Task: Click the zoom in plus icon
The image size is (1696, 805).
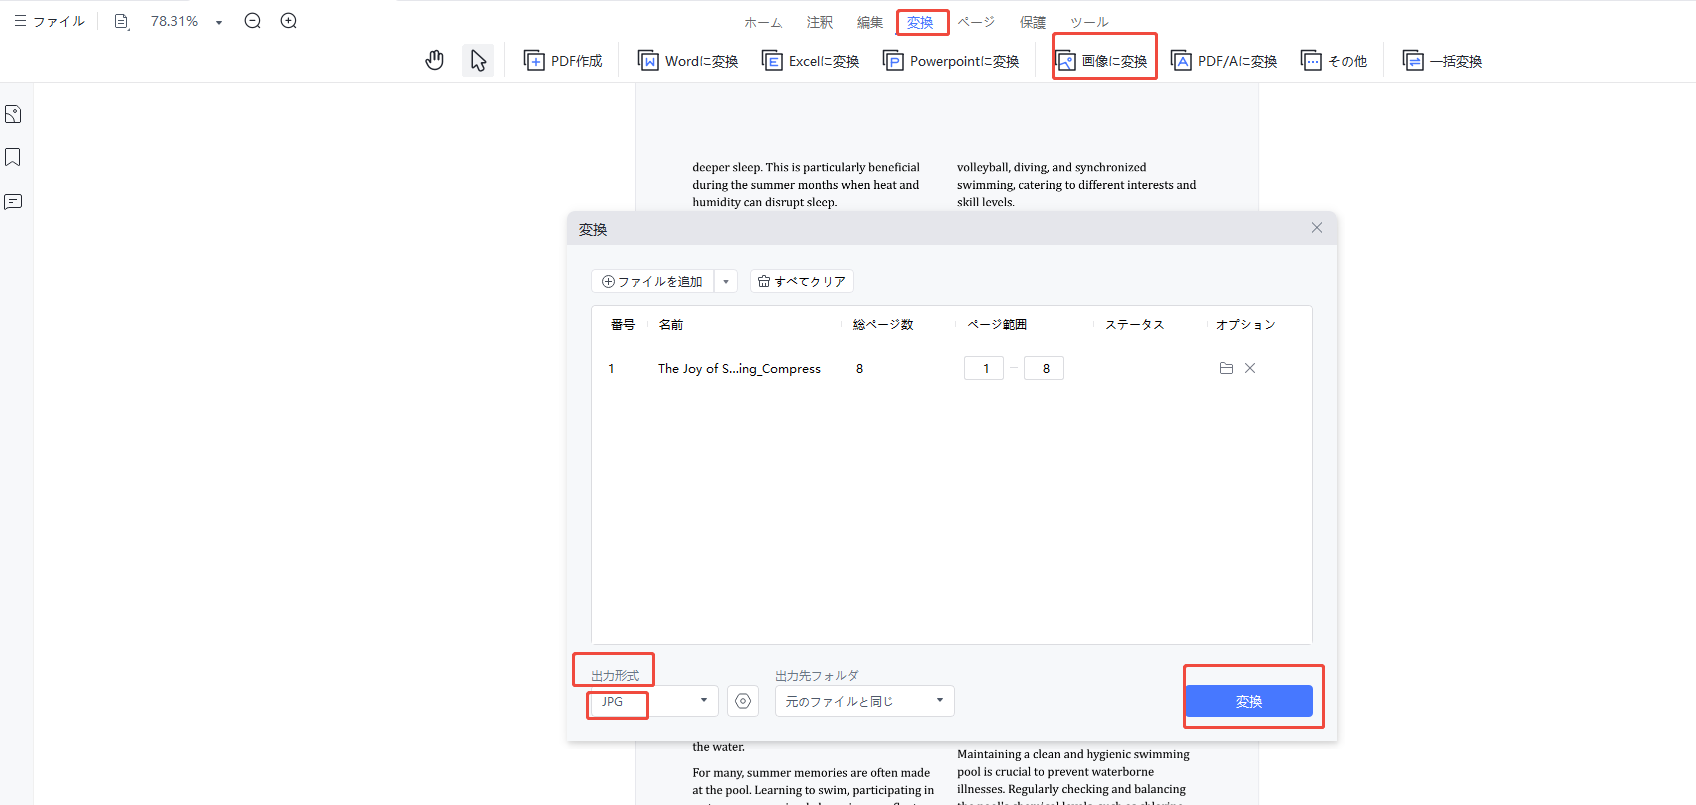Action: pos(289,21)
